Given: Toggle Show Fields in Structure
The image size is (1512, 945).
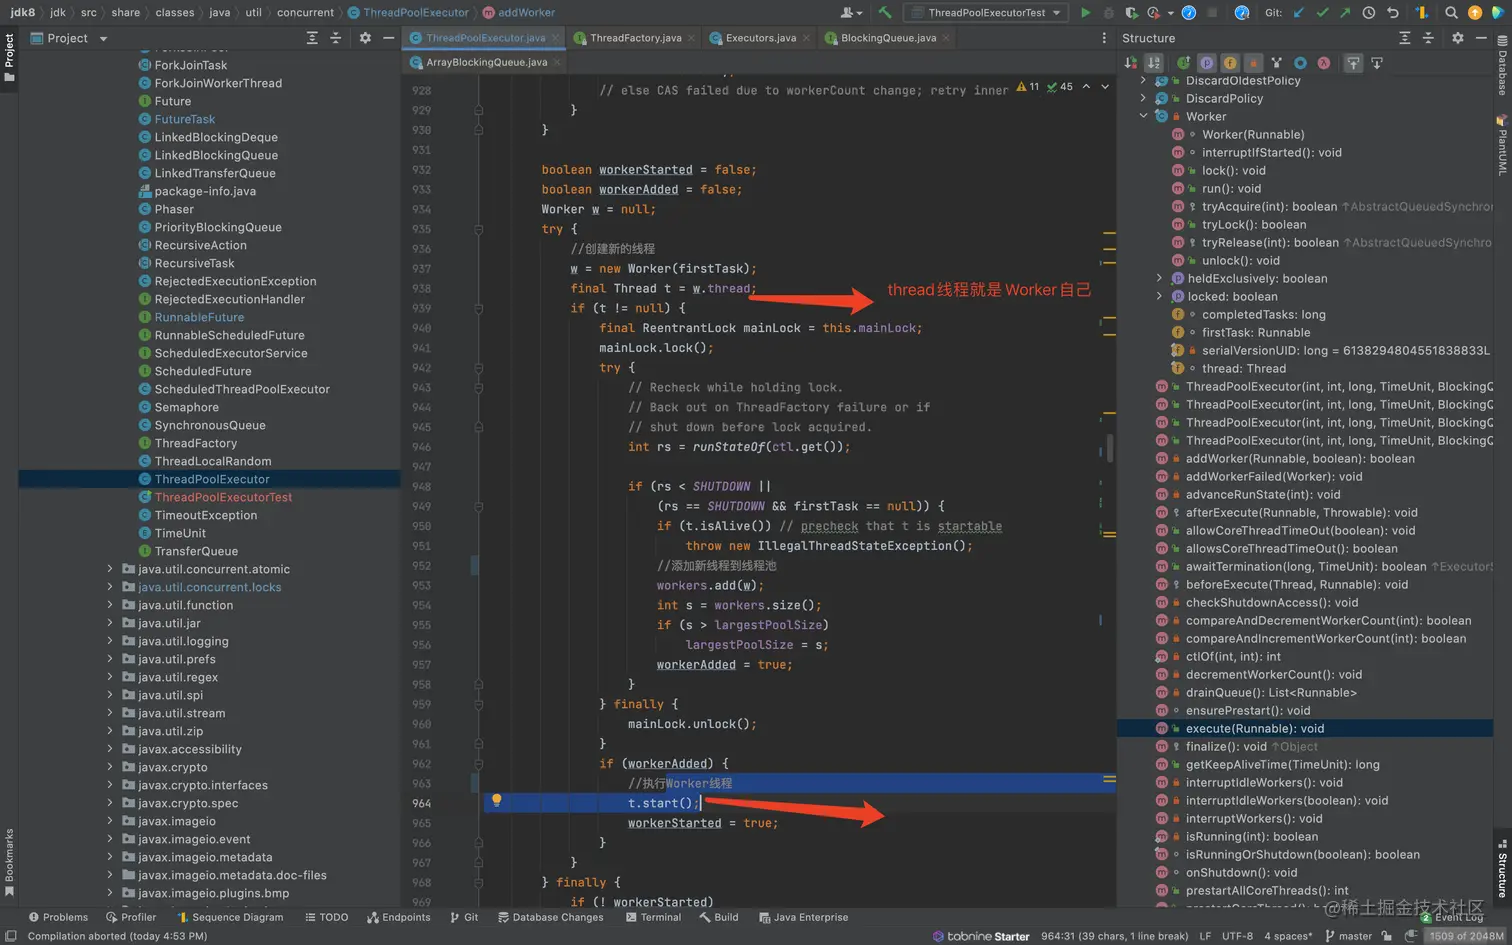Looking at the screenshot, I should pyautogui.click(x=1230, y=63).
